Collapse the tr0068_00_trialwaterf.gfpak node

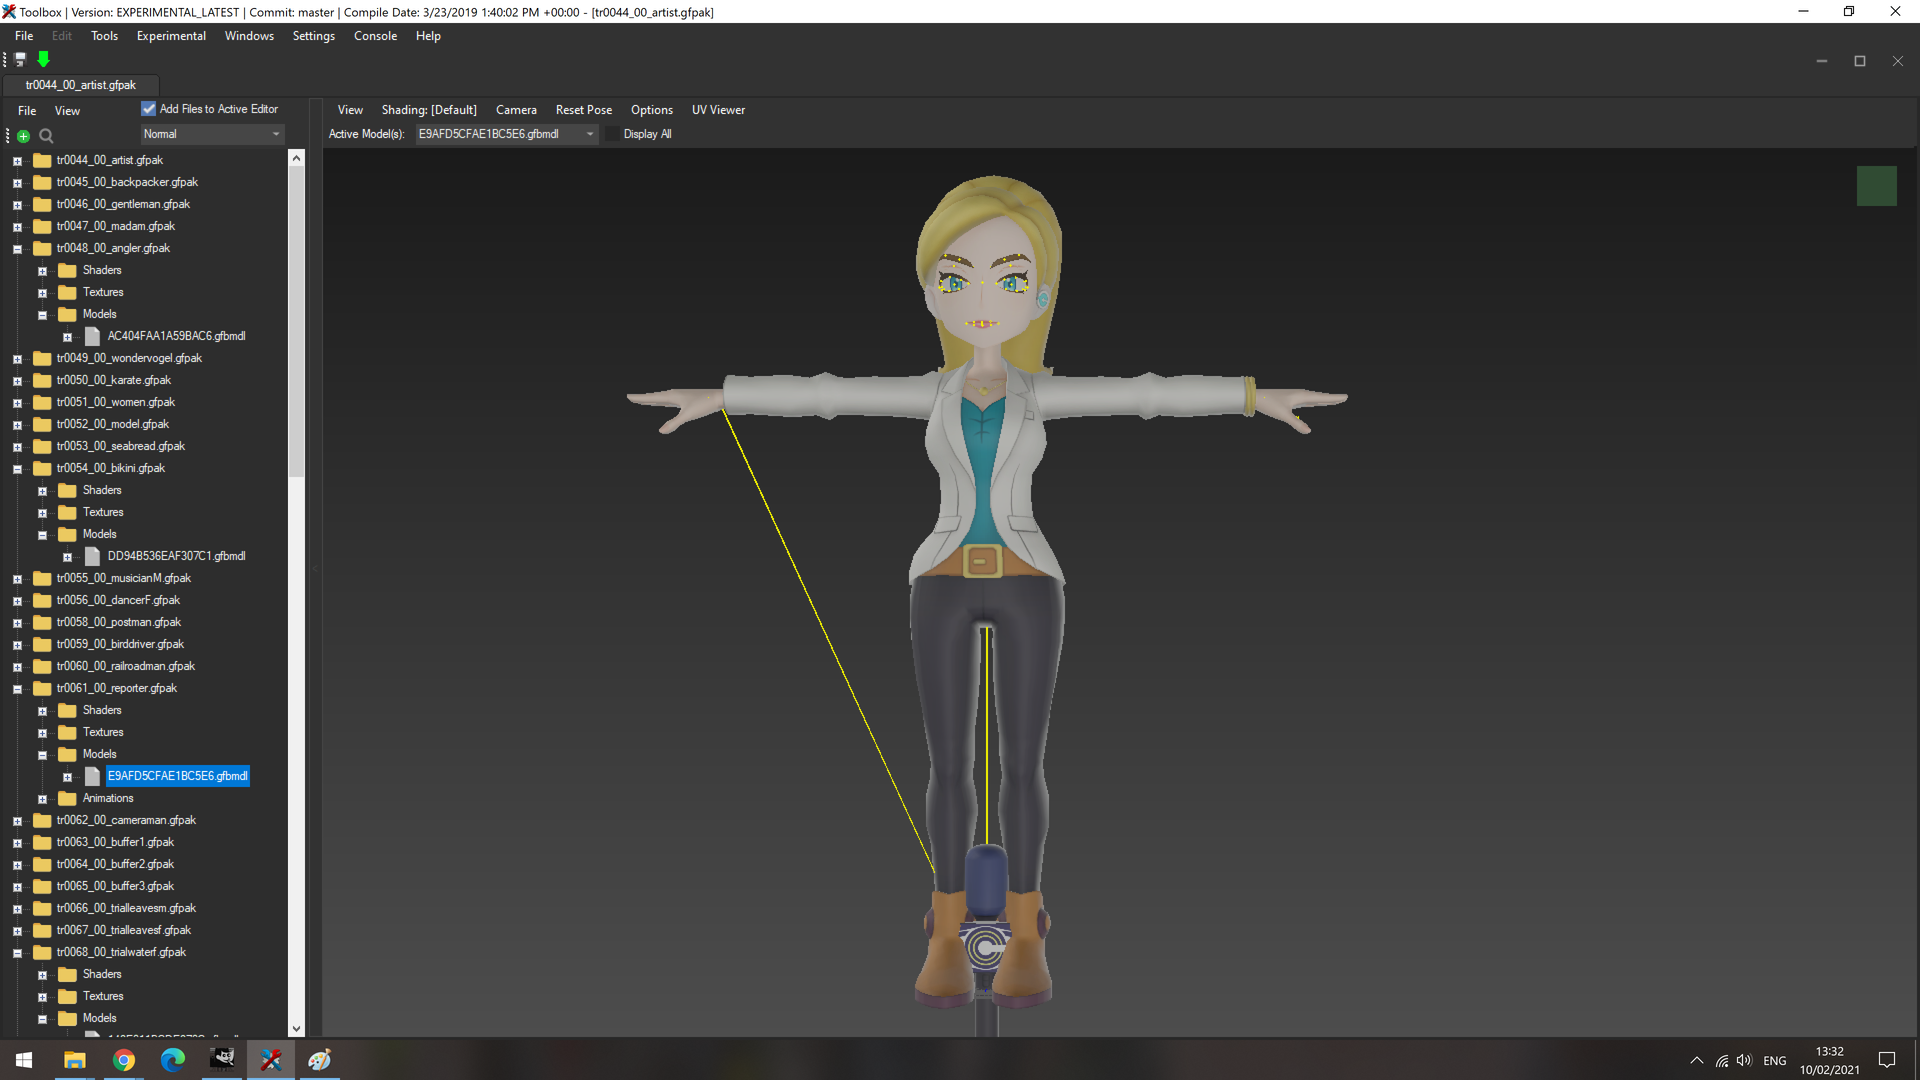17,953
